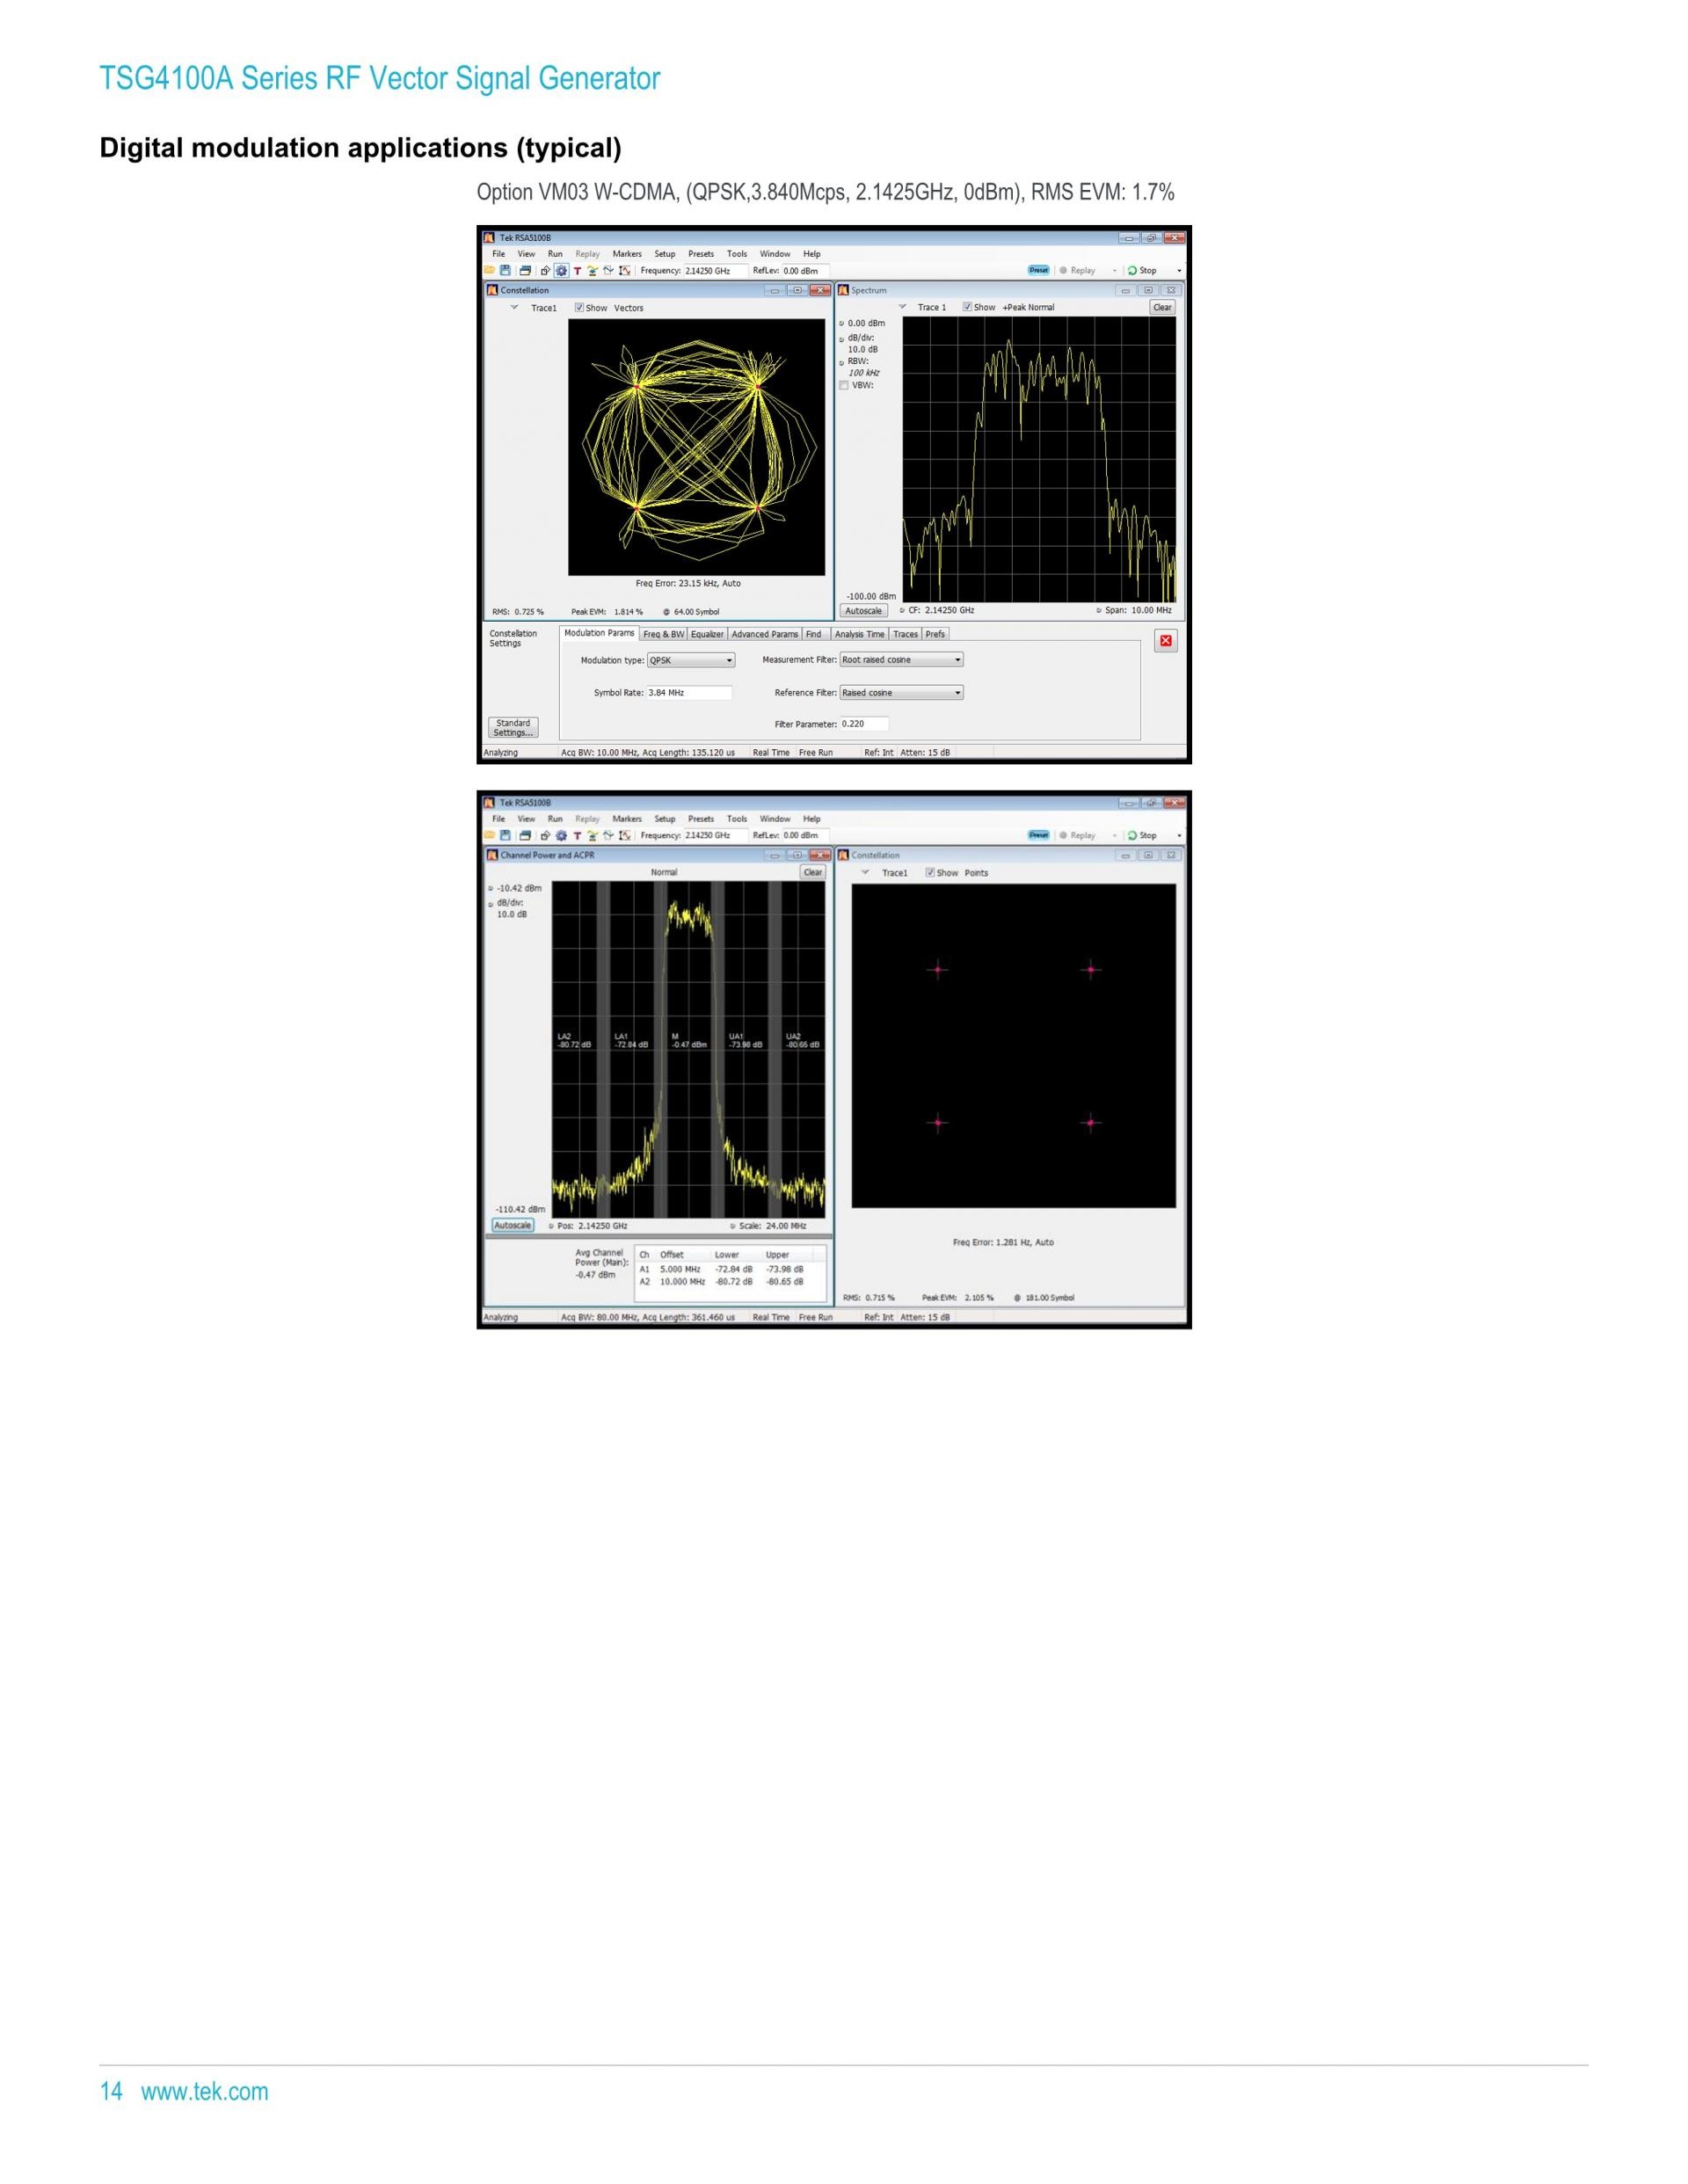This screenshot has height=2184, width=1688.
Task: Enable the VBW checkbox in Spectrum
Action: (x=844, y=385)
